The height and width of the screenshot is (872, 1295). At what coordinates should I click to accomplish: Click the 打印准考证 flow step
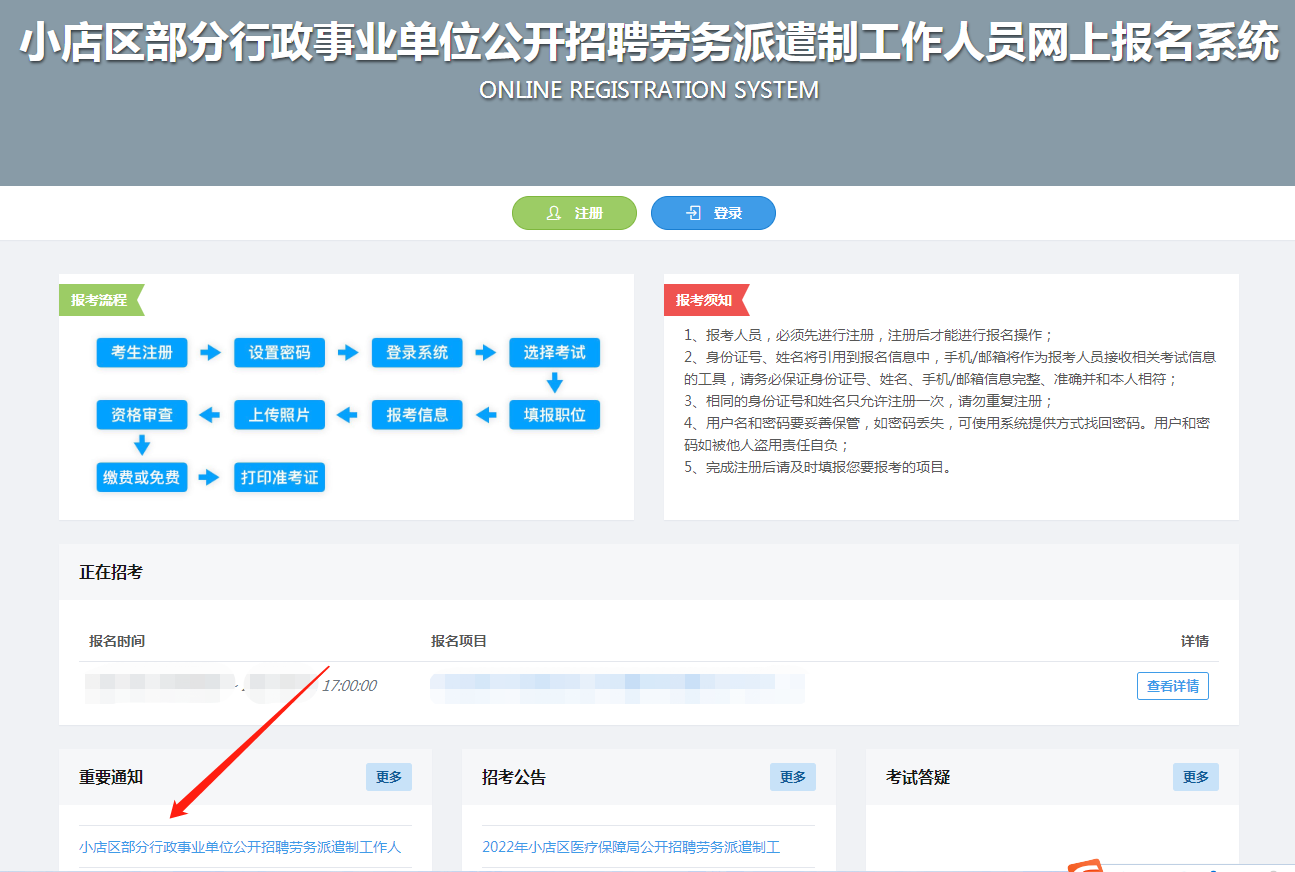(279, 477)
